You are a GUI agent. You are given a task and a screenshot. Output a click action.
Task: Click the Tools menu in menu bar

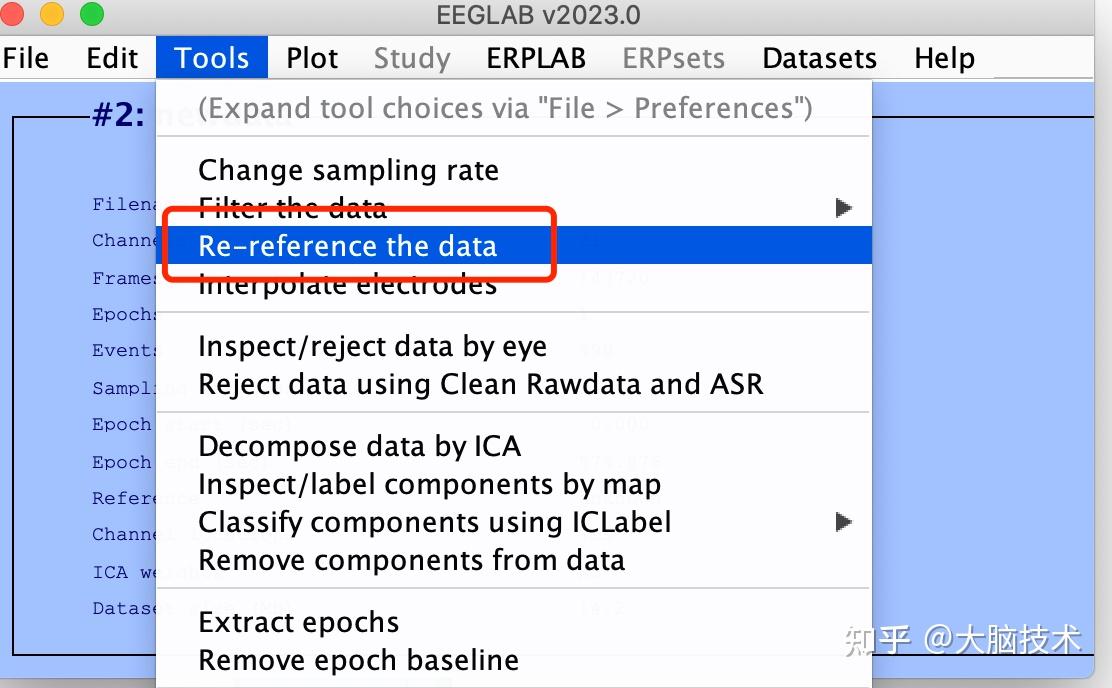pos(212,58)
